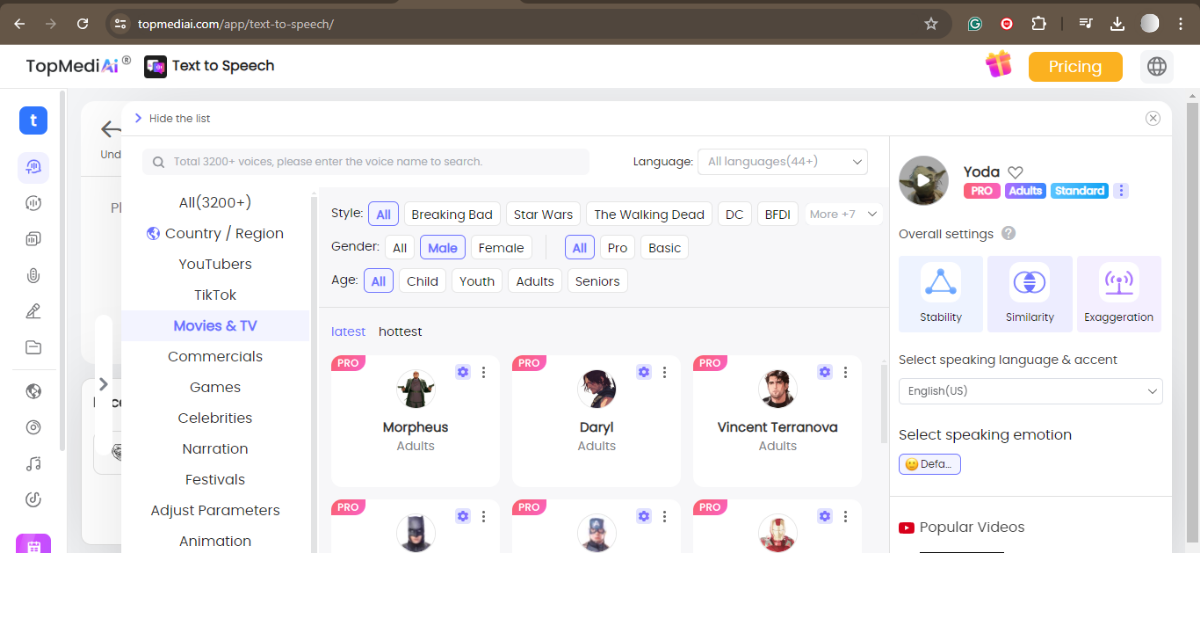
Task: Favorite Yoda voice with heart icon
Action: 1015,172
